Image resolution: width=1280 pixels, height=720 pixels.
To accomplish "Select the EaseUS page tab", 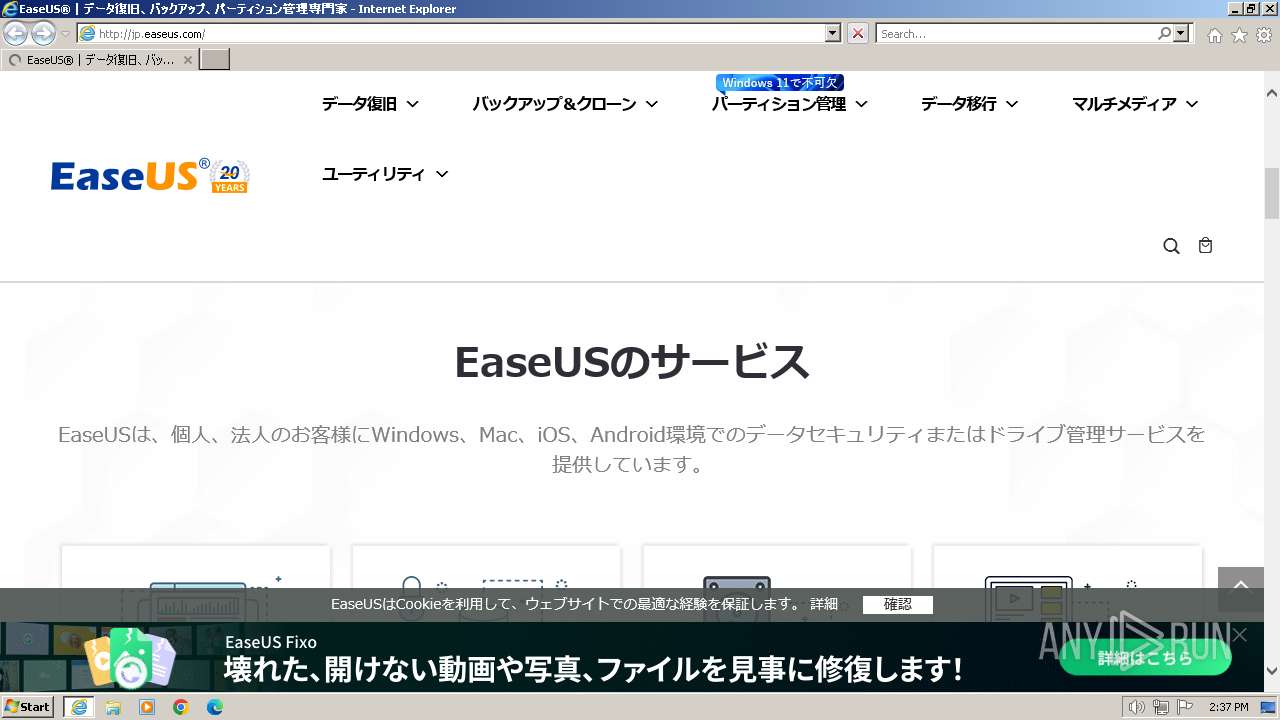I will pyautogui.click(x=99, y=60).
